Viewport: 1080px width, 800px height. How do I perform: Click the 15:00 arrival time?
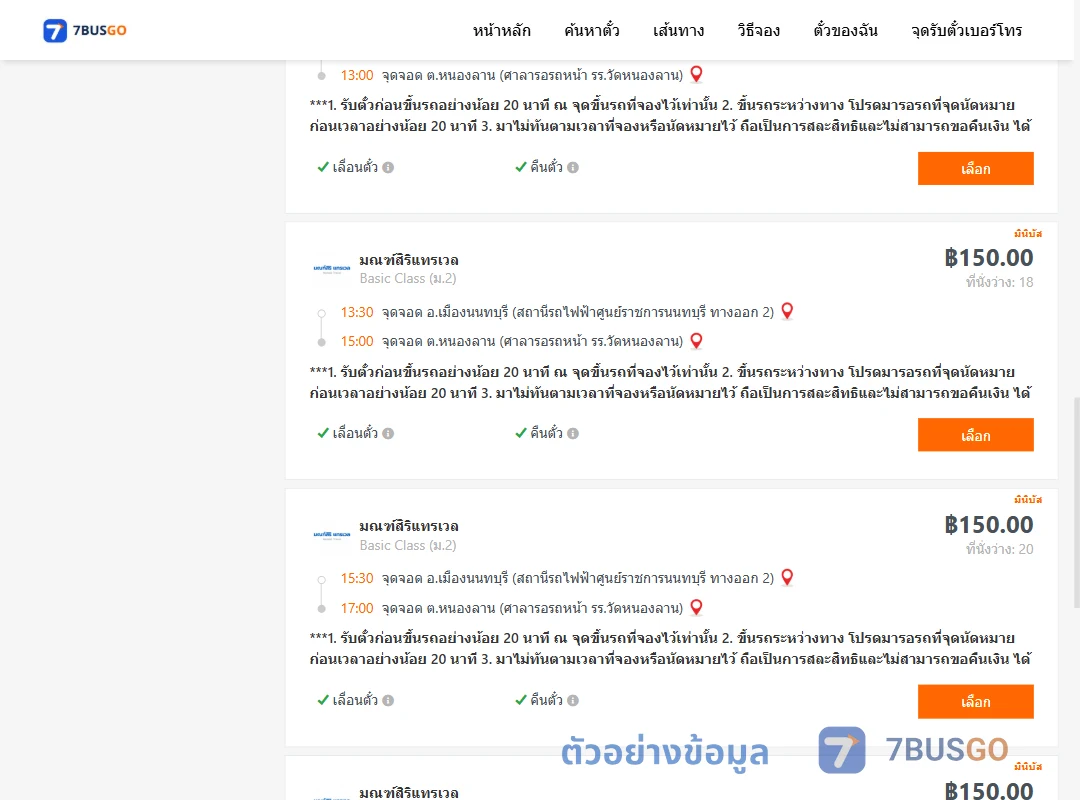[357, 341]
